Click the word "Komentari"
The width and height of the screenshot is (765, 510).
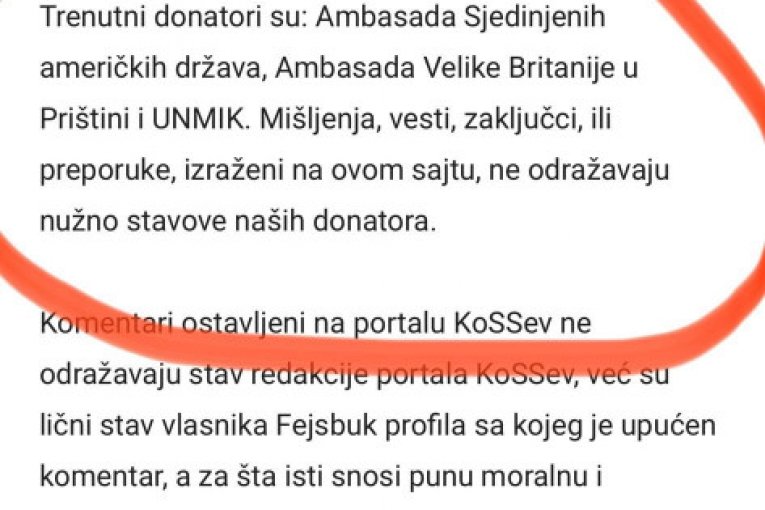point(106,323)
